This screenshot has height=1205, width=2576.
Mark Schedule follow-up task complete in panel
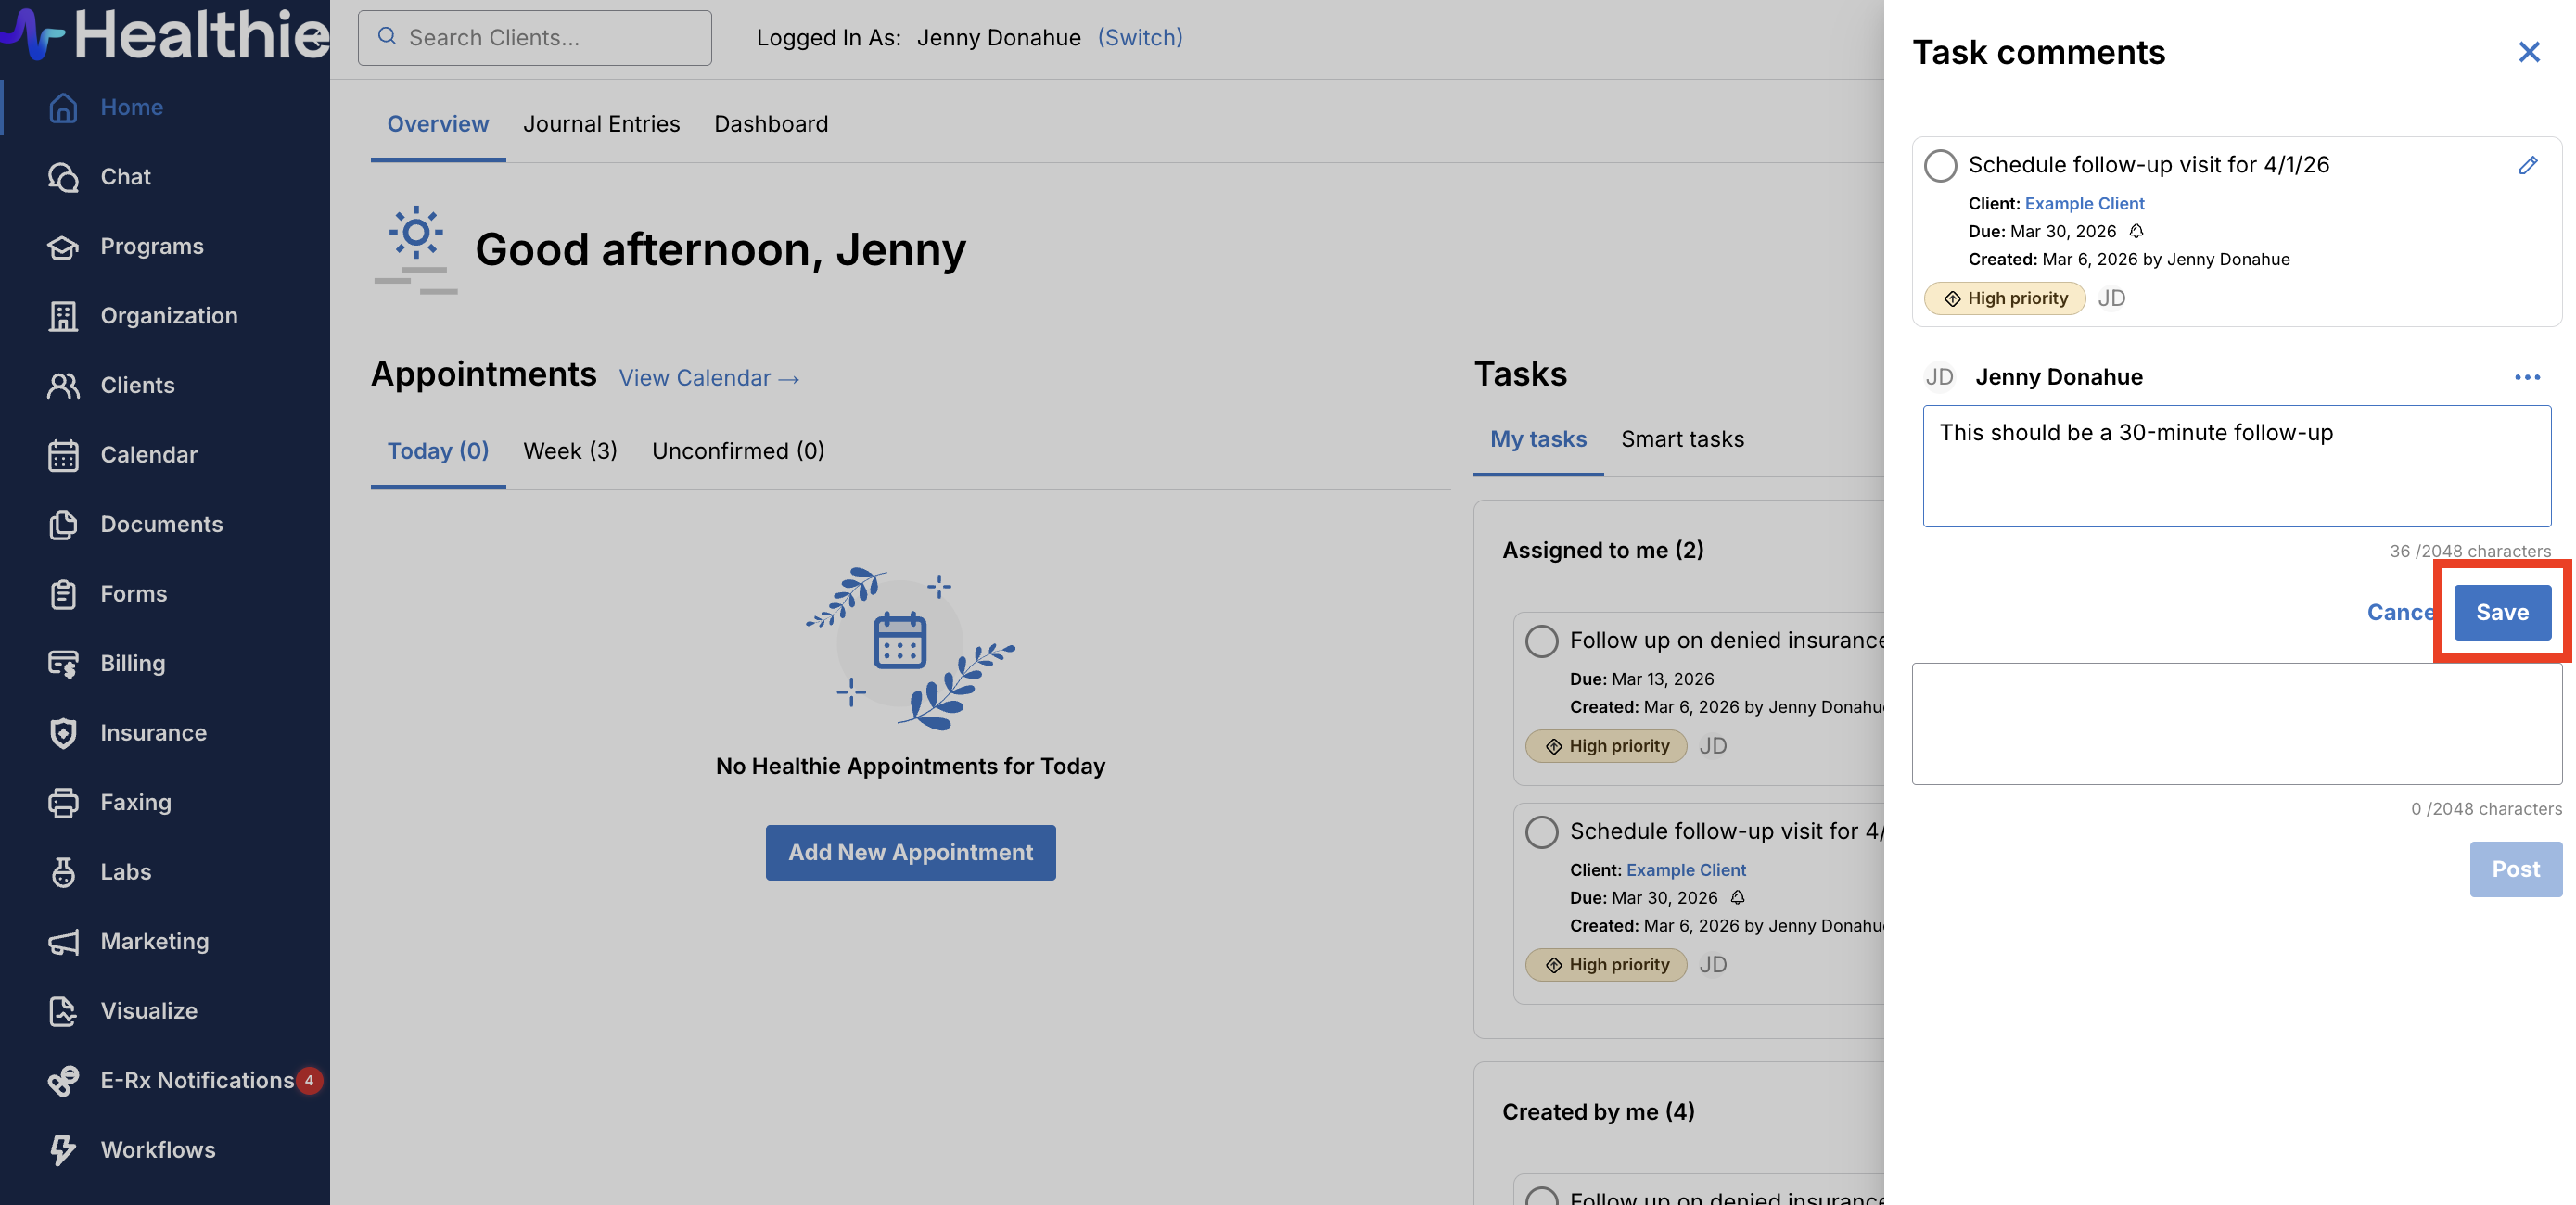click(x=1940, y=165)
